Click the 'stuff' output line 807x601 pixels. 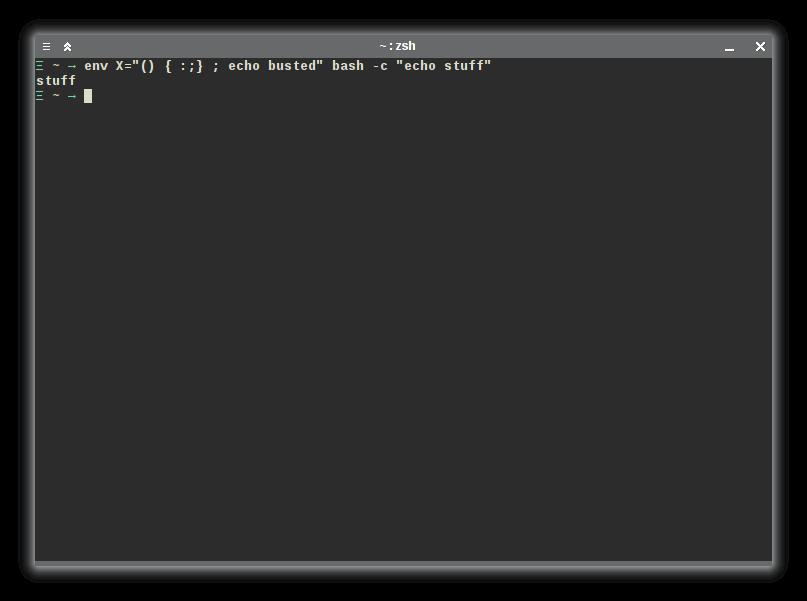(x=56, y=81)
